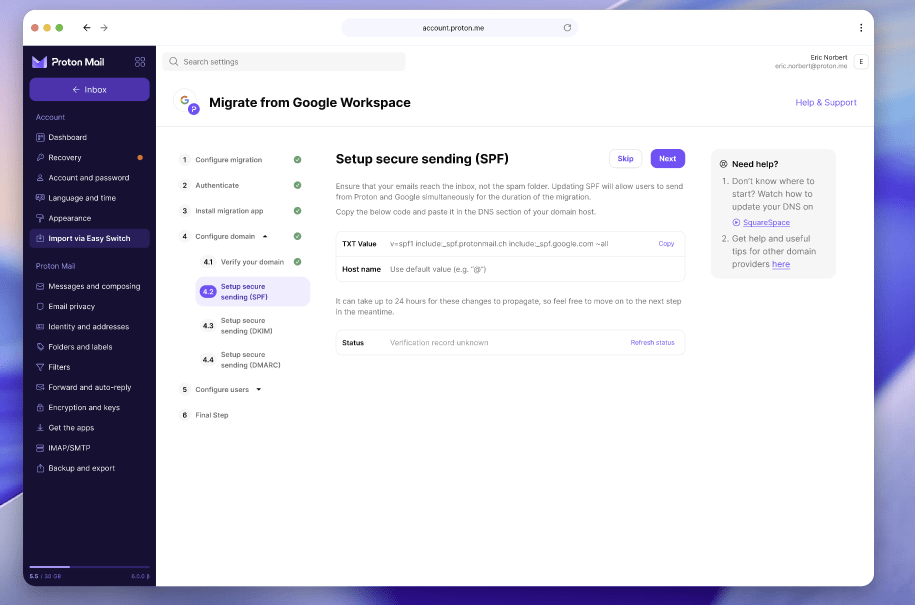Image resolution: width=915 pixels, height=605 pixels.
Task: Click the Next button
Action: [668, 159]
